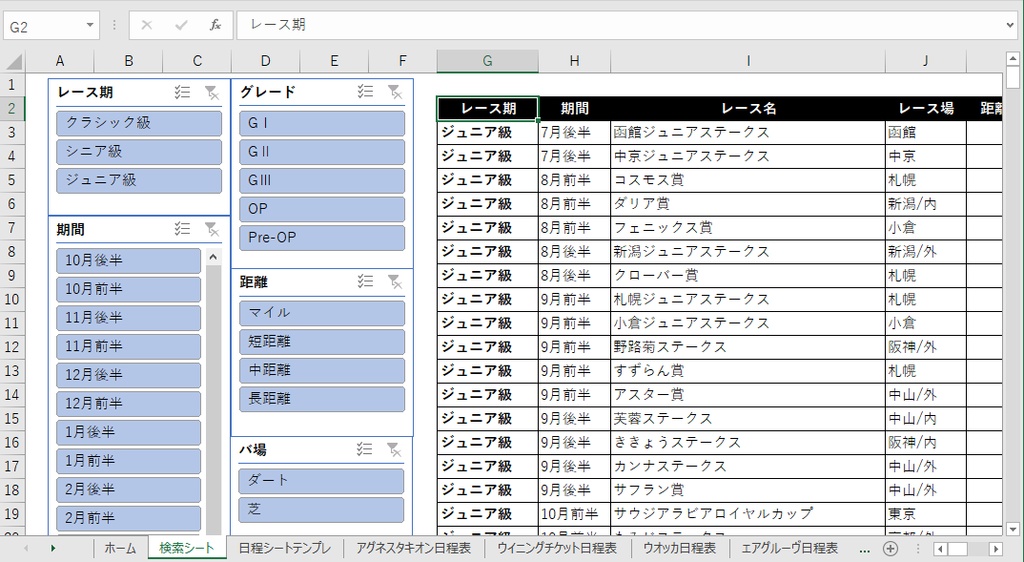The height and width of the screenshot is (562, 1024).
Task: Show more sheet tabs via ellipsis
Action: point(865,548)
